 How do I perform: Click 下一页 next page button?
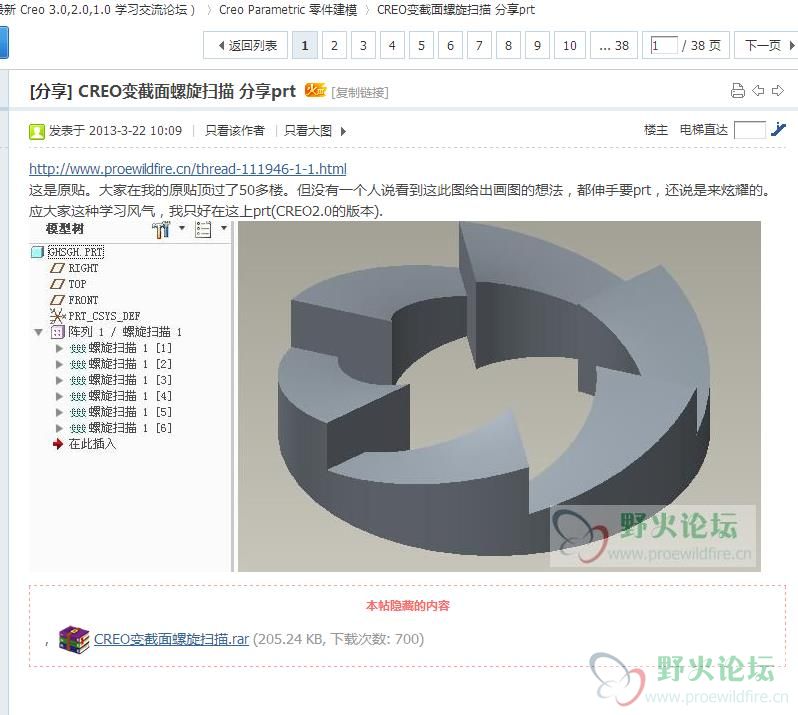point(766,45)
